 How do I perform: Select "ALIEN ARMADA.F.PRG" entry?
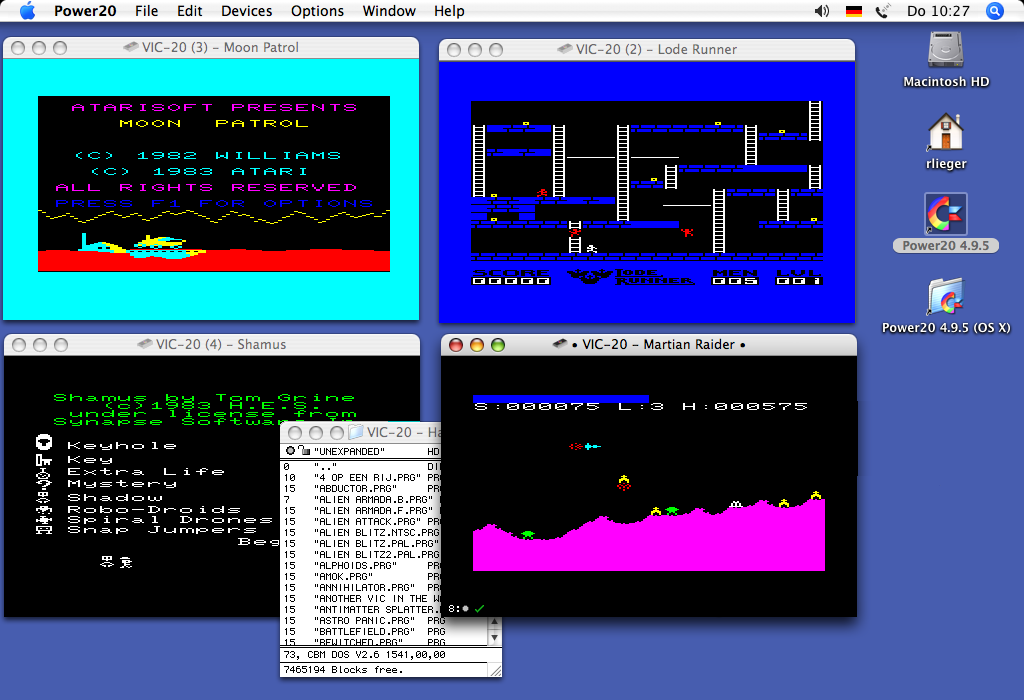(361, 511)
